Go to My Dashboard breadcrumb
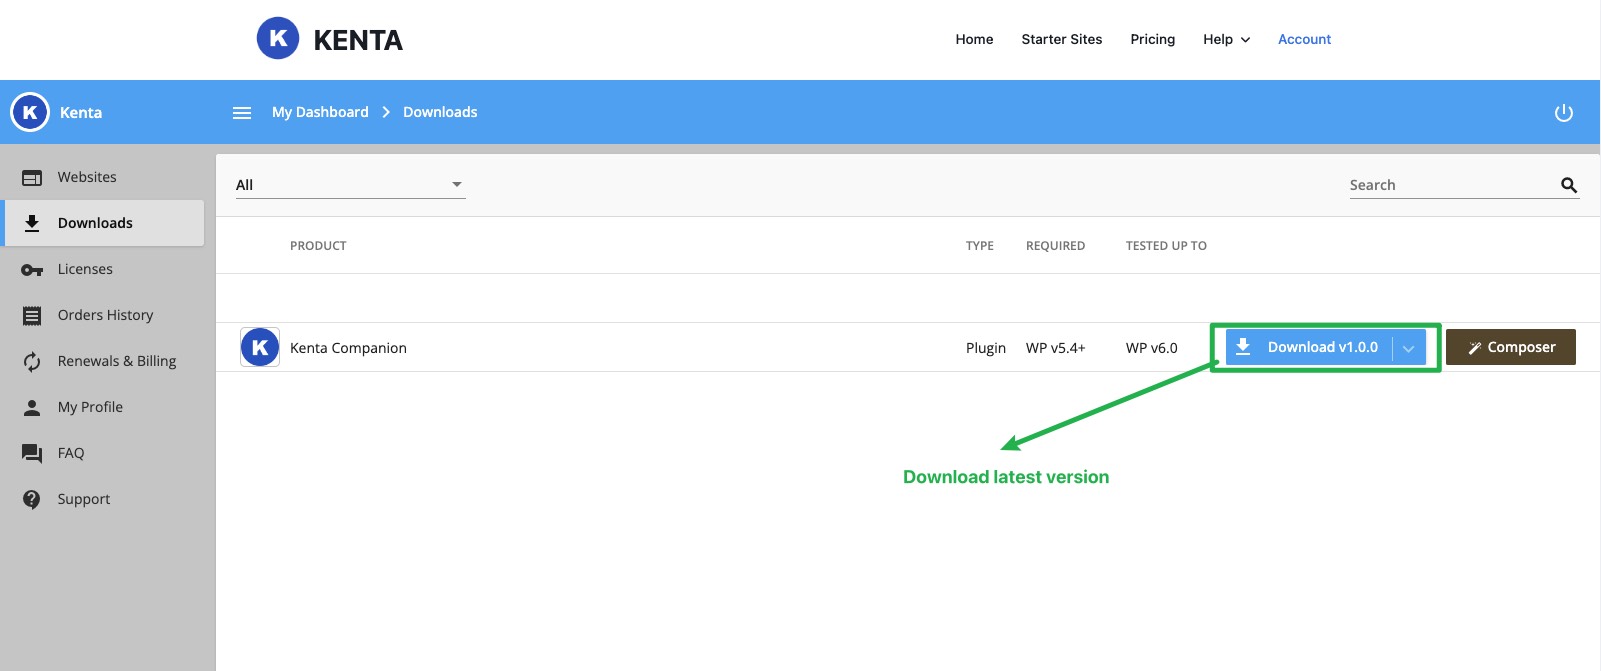Screen dimensions: 1601x671 320,112
